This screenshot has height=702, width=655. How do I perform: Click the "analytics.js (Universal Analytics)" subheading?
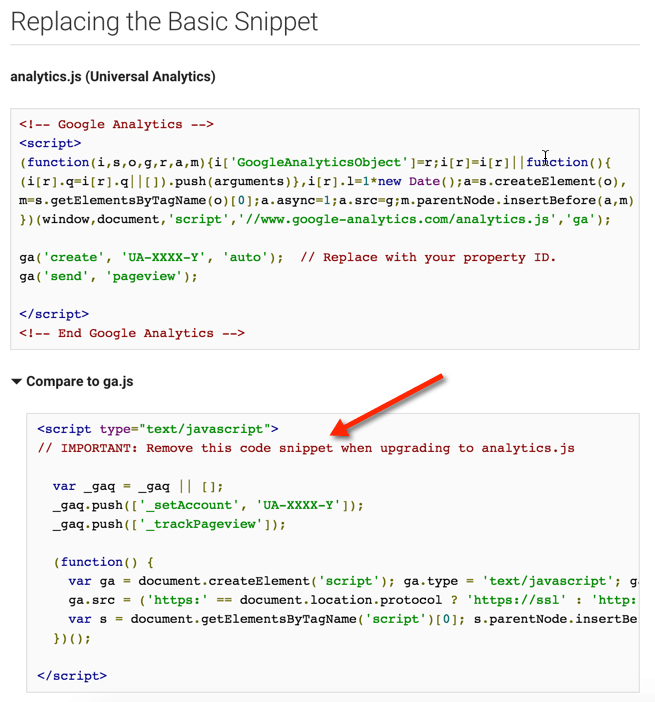[x=113, y=76]
